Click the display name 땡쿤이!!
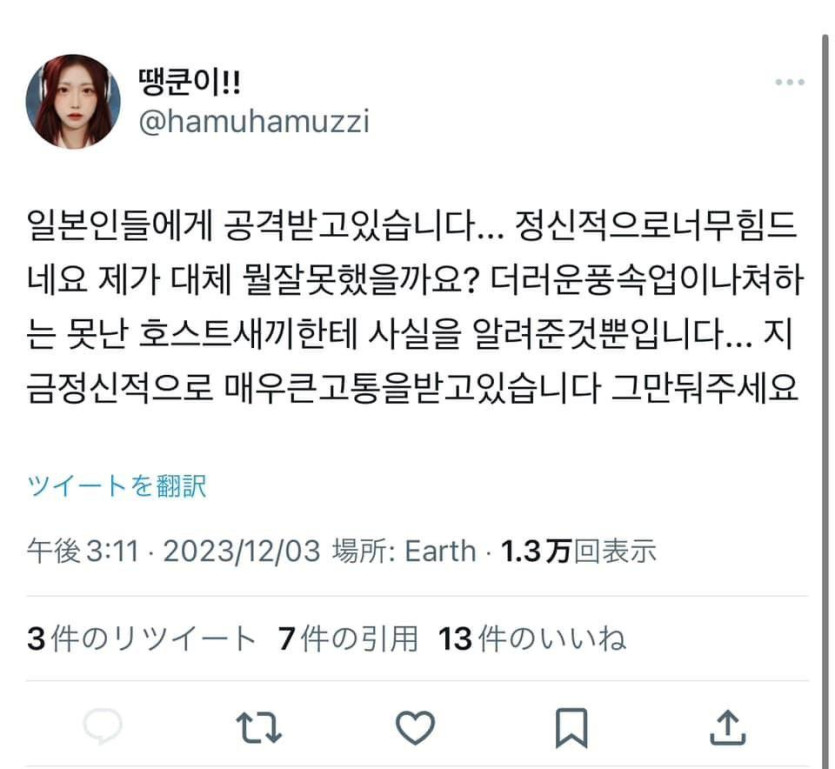 pos(190,83)
